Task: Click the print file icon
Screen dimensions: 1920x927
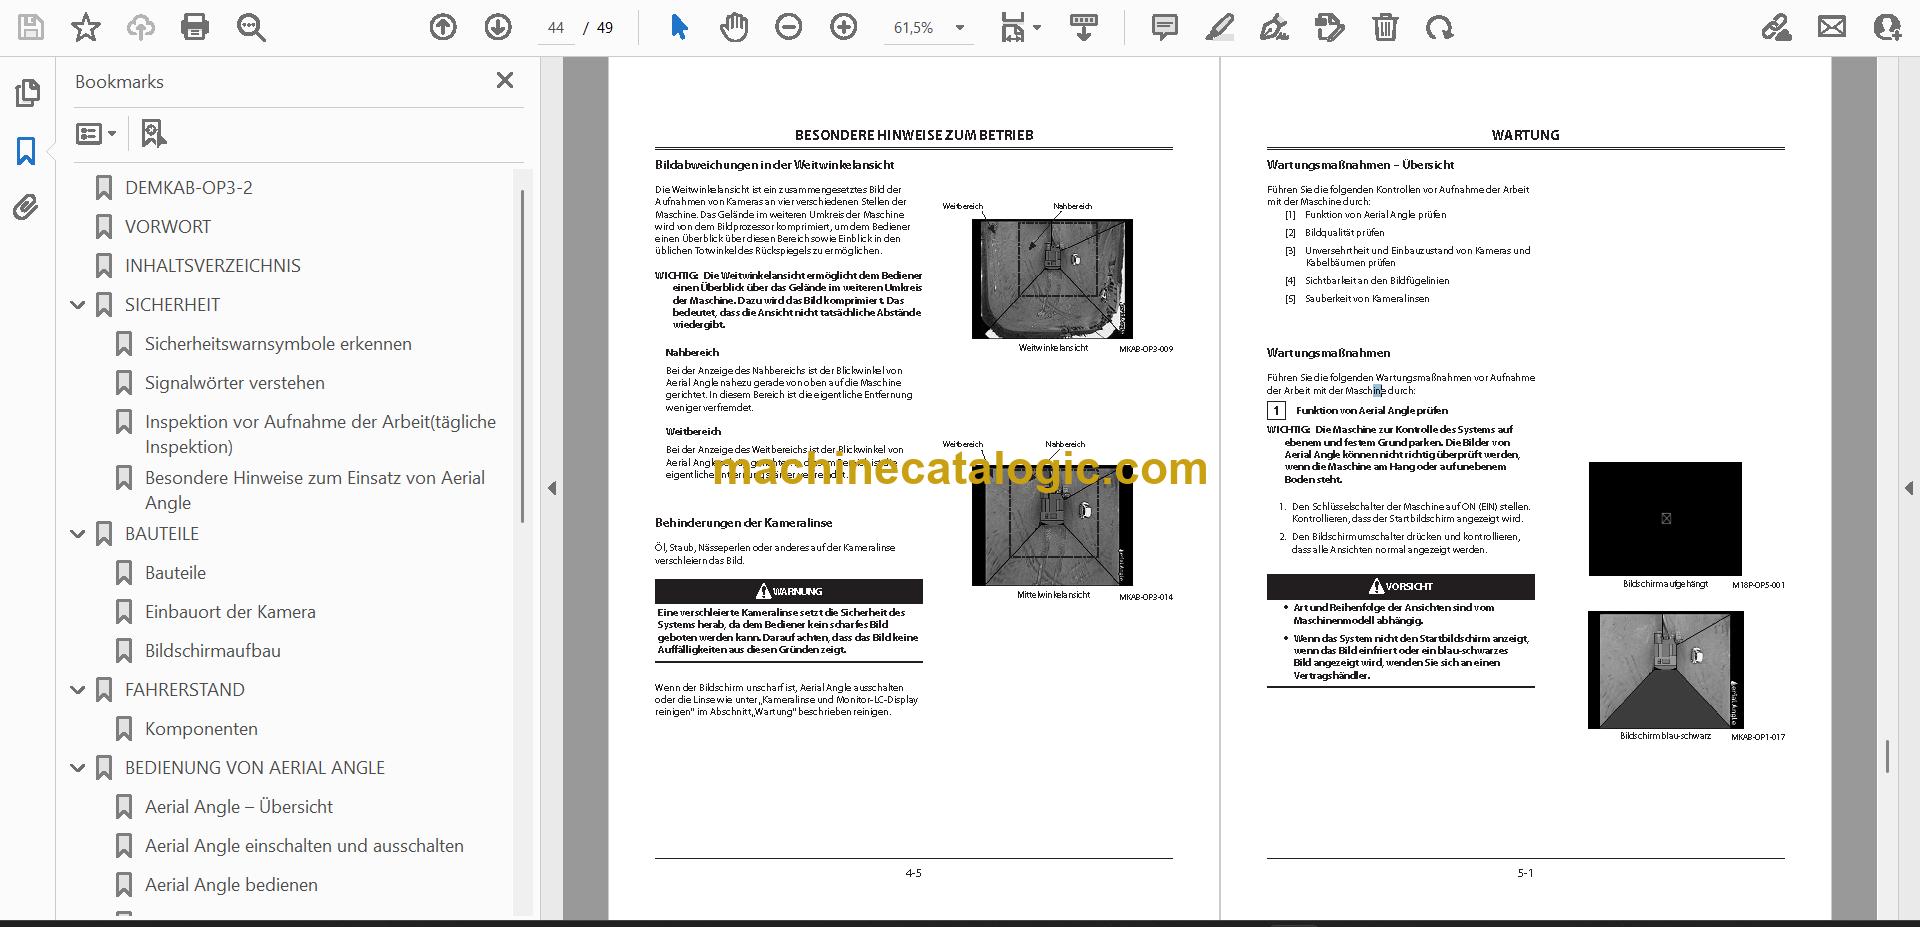Action: point(195,27)
